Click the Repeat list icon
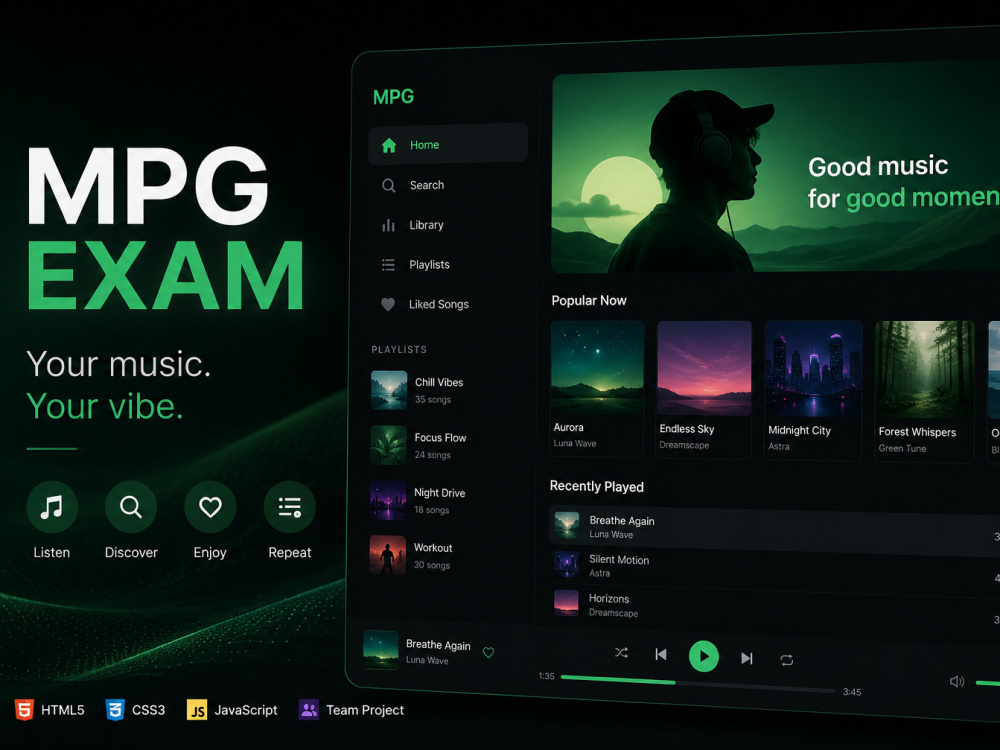Viewport: 1000px width, 750px height. pyautogui.click(x=290, y=507)
